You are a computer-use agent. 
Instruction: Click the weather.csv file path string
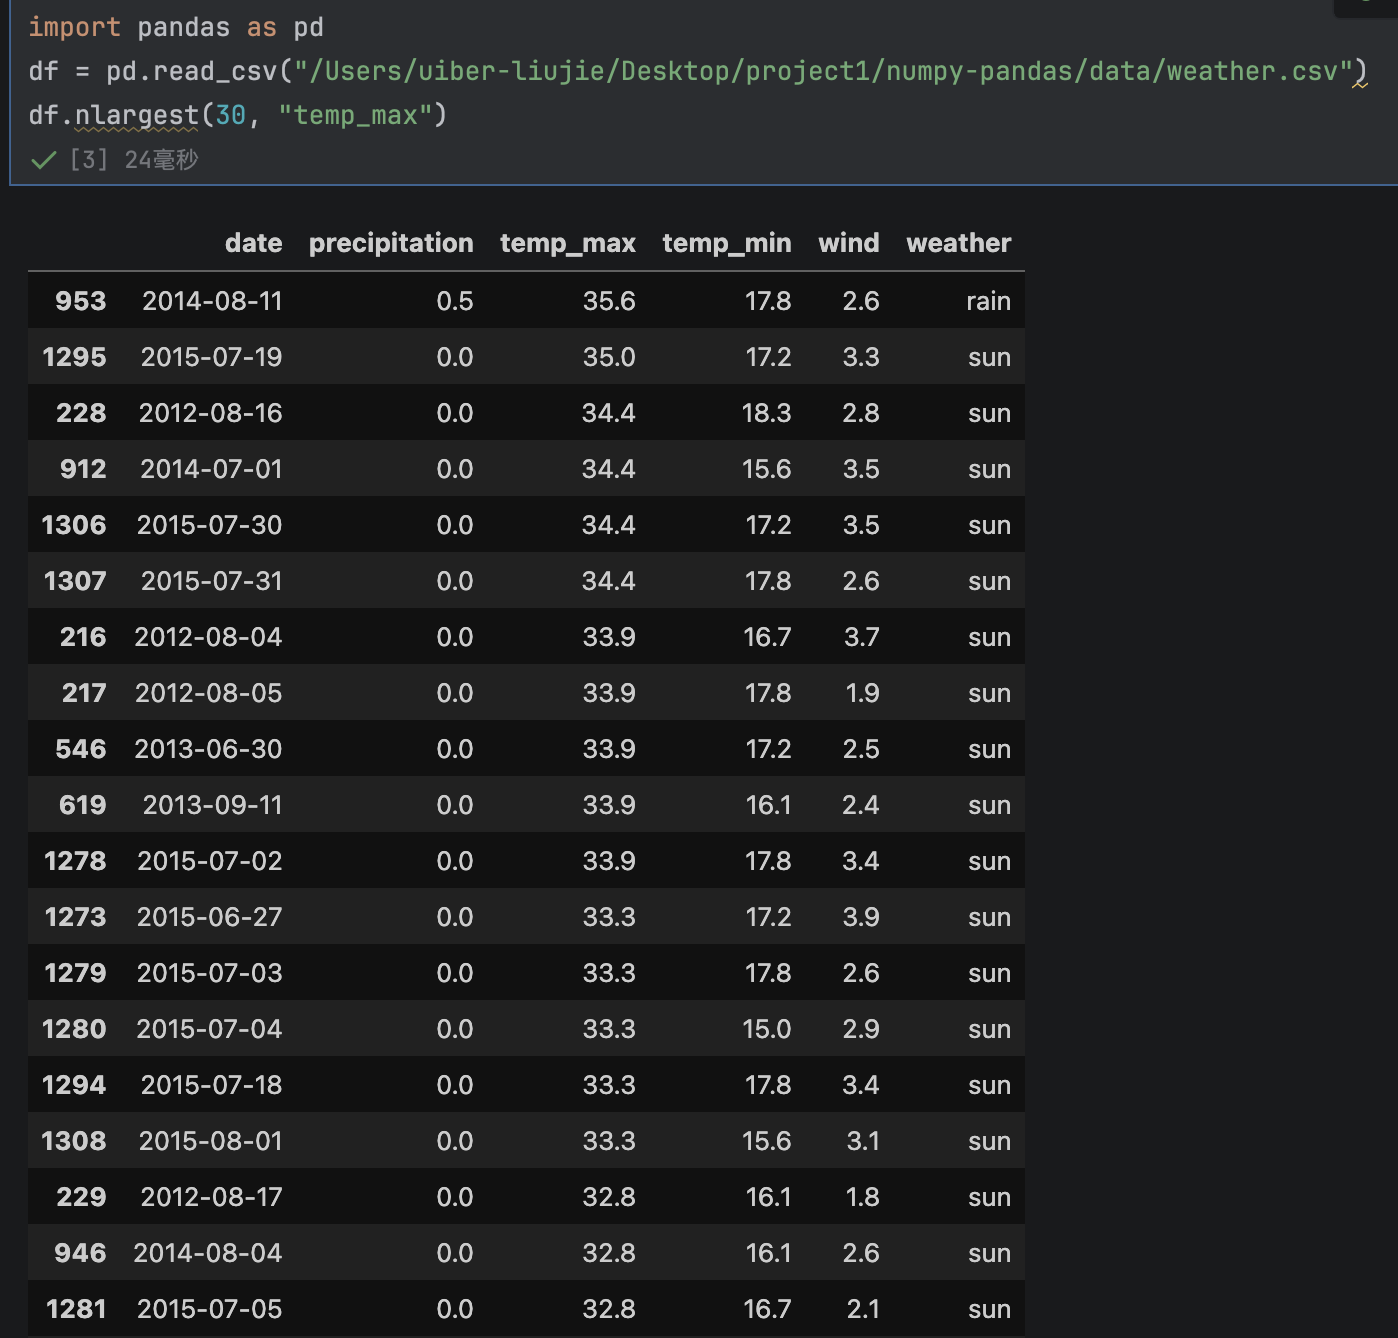(x=824, y=71)
